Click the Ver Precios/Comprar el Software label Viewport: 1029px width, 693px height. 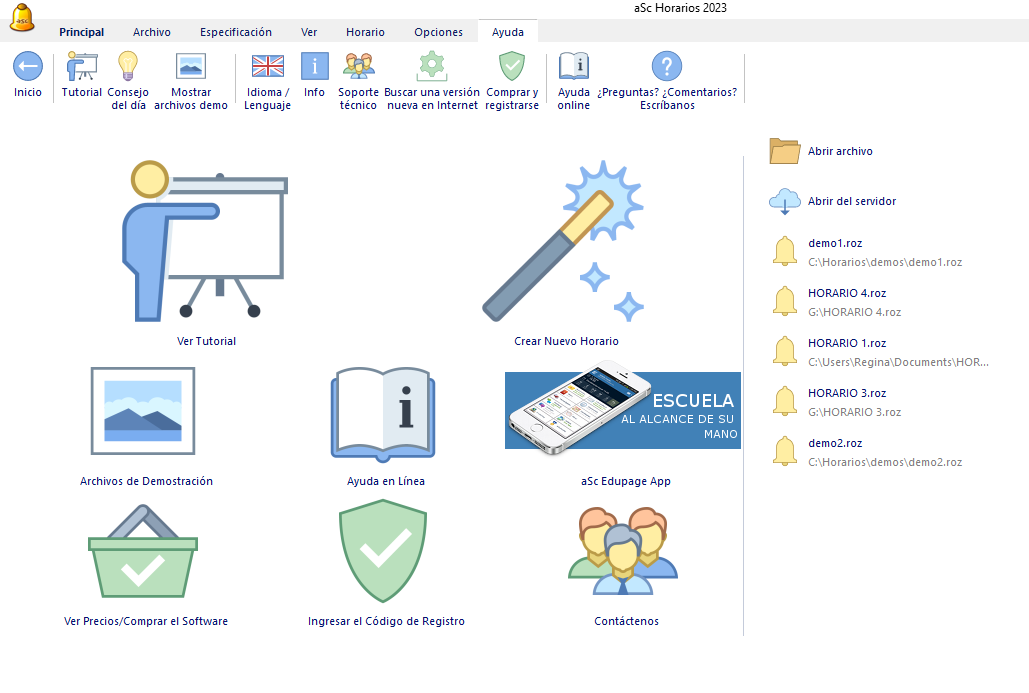tap(146, 621)
